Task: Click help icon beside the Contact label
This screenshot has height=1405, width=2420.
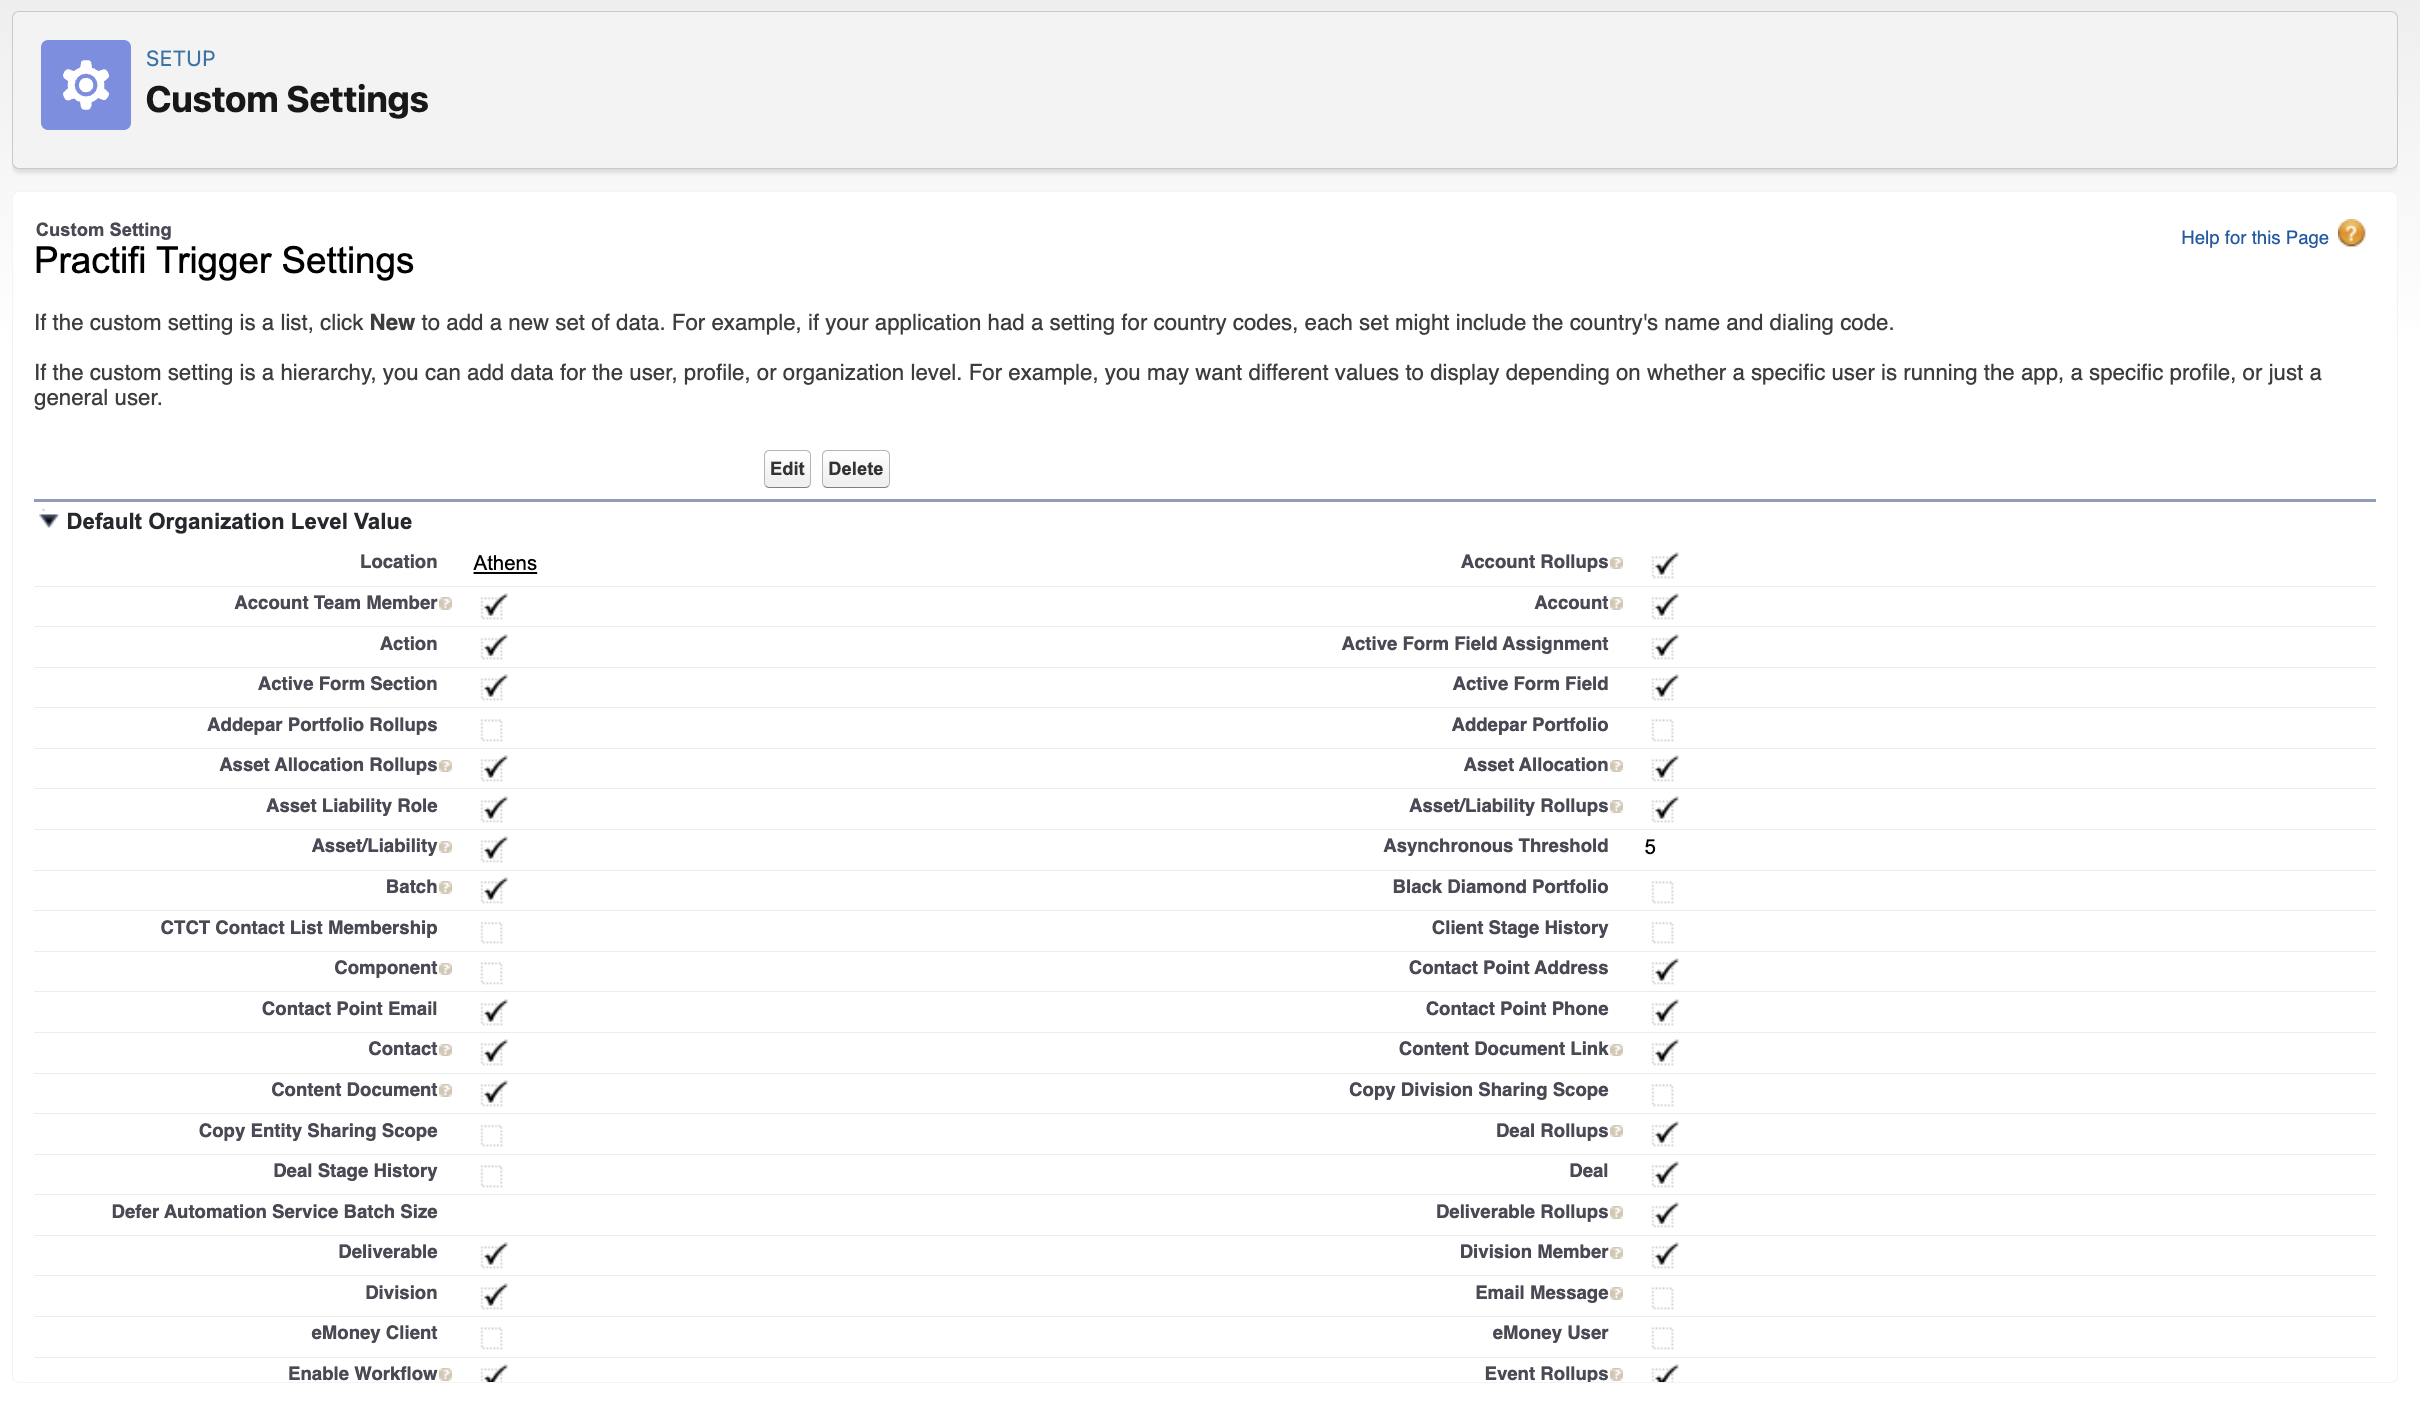Action: click(446, 1050)
